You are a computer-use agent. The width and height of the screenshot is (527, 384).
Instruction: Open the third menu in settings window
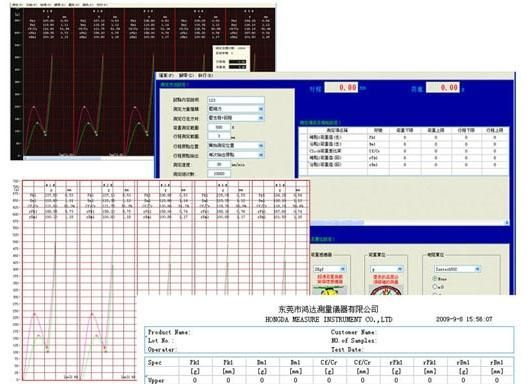(206, 75)
